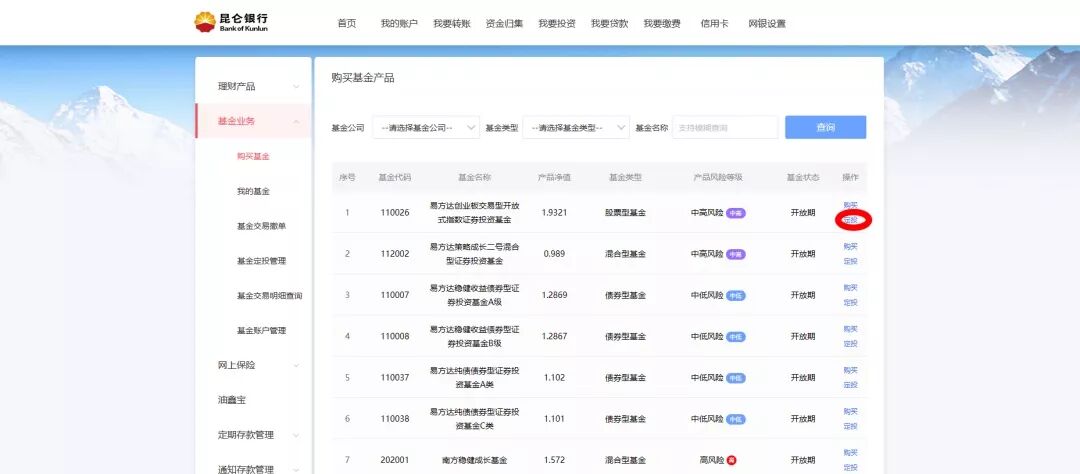The image size is (1080, 474).
Task: Click 定投 for fund 110008
Action: pyautogui.click(x=851, y=344)
